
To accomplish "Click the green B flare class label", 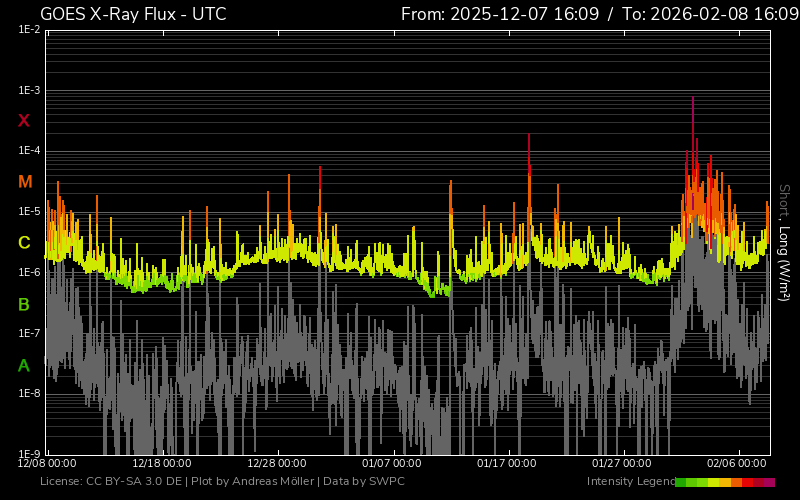I will [24, 304].
